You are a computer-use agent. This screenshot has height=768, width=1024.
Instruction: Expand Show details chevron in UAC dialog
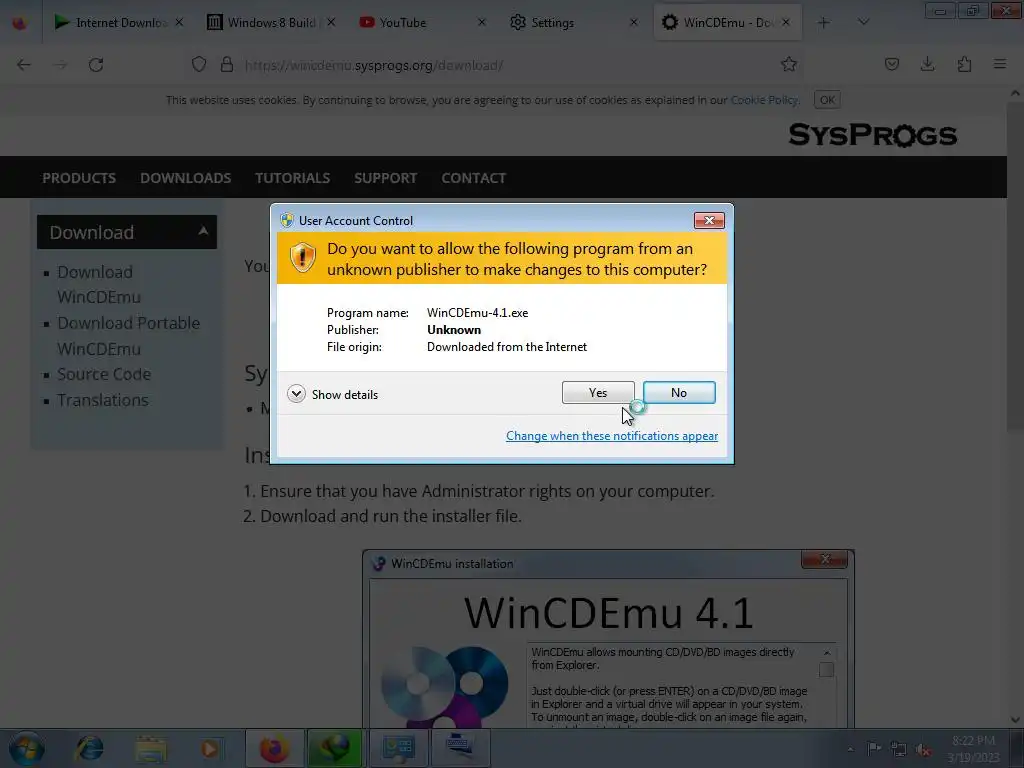(x=296, y=394)
